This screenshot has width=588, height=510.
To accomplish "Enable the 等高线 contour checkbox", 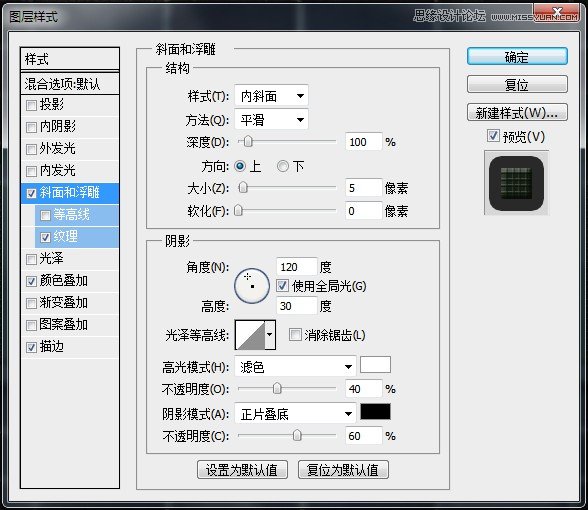I will click(45, 215).
